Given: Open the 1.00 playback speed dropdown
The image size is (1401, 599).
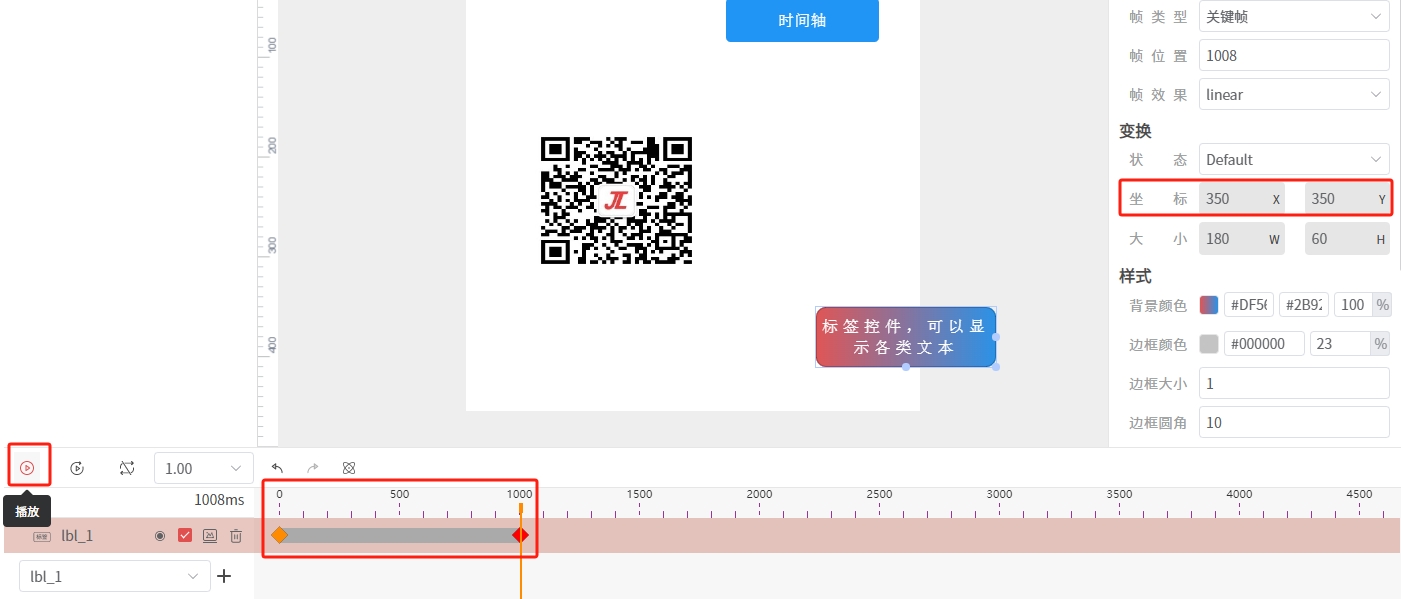Looking at the screenshot, I should (x=204, y=468).
